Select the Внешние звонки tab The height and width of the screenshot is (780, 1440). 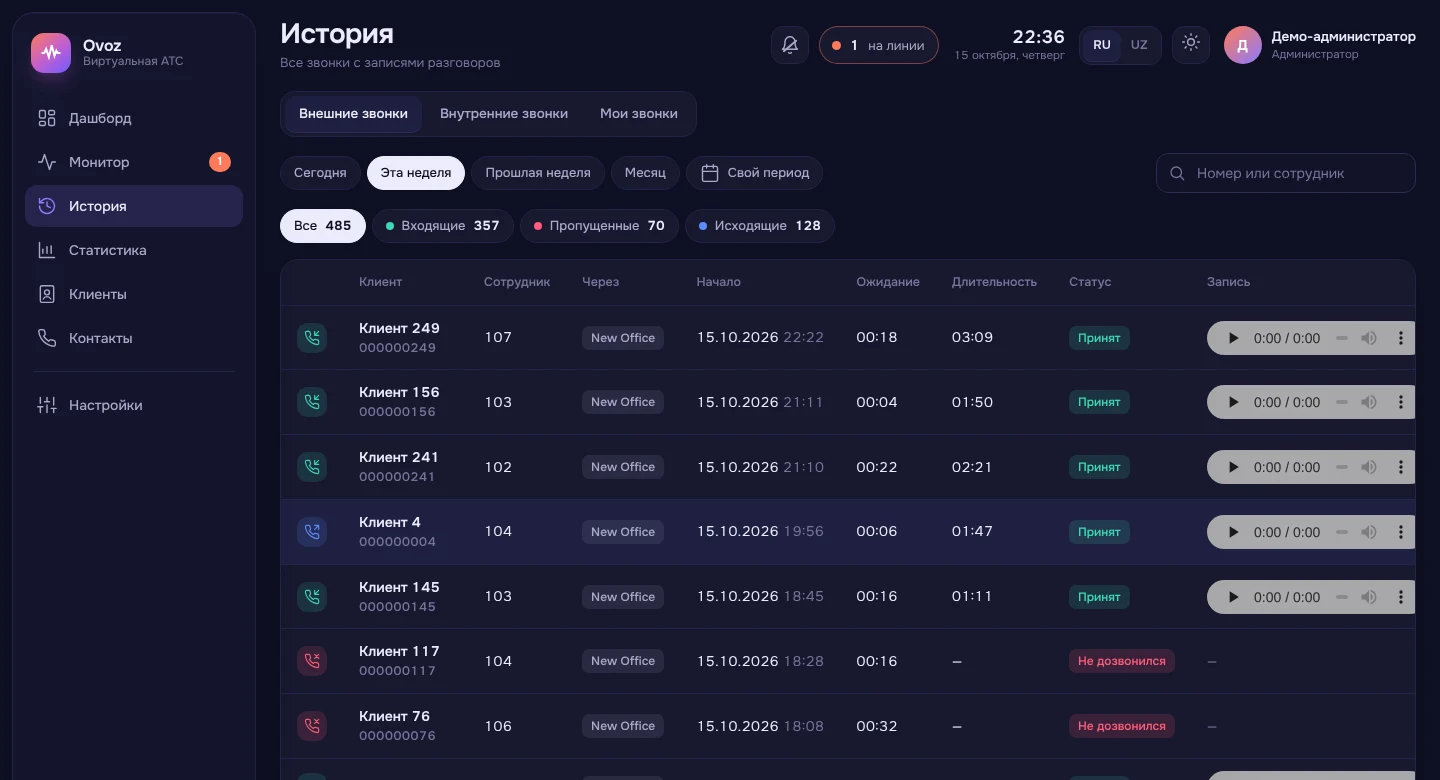353,114
